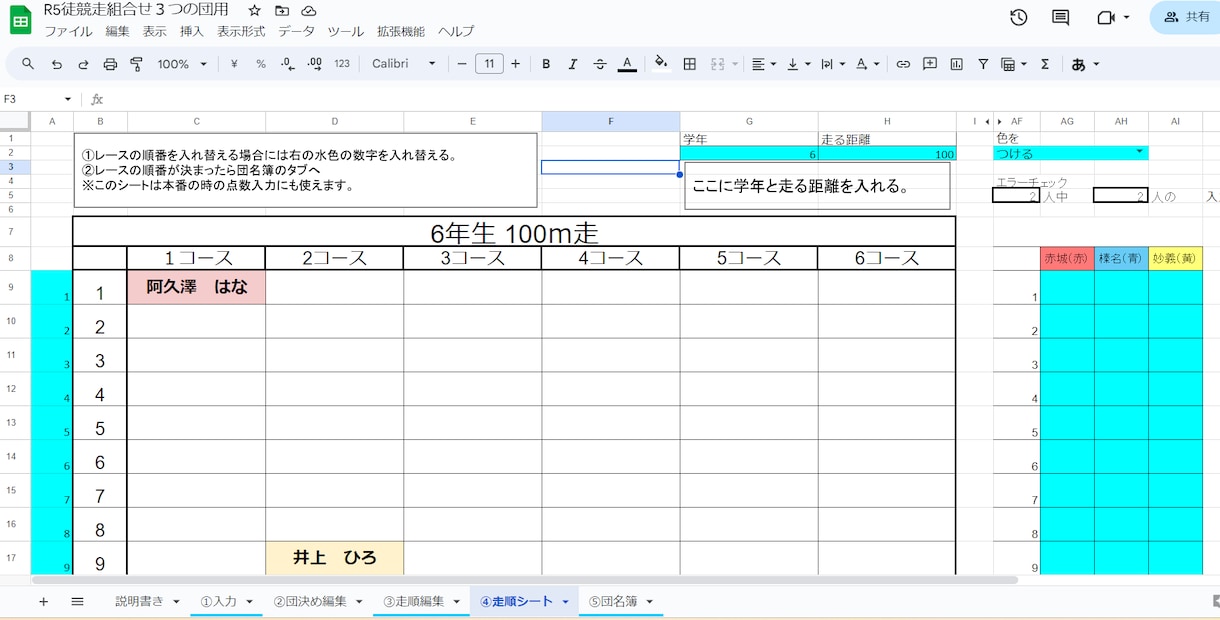Format the cell as percent

[261, 64]
